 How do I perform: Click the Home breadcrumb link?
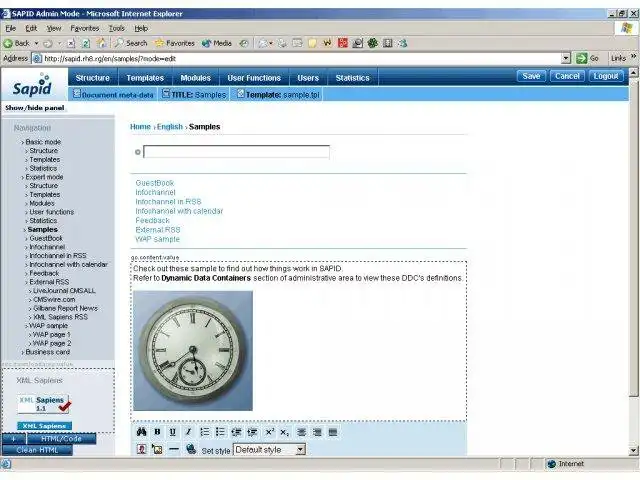tap(140, 127)
